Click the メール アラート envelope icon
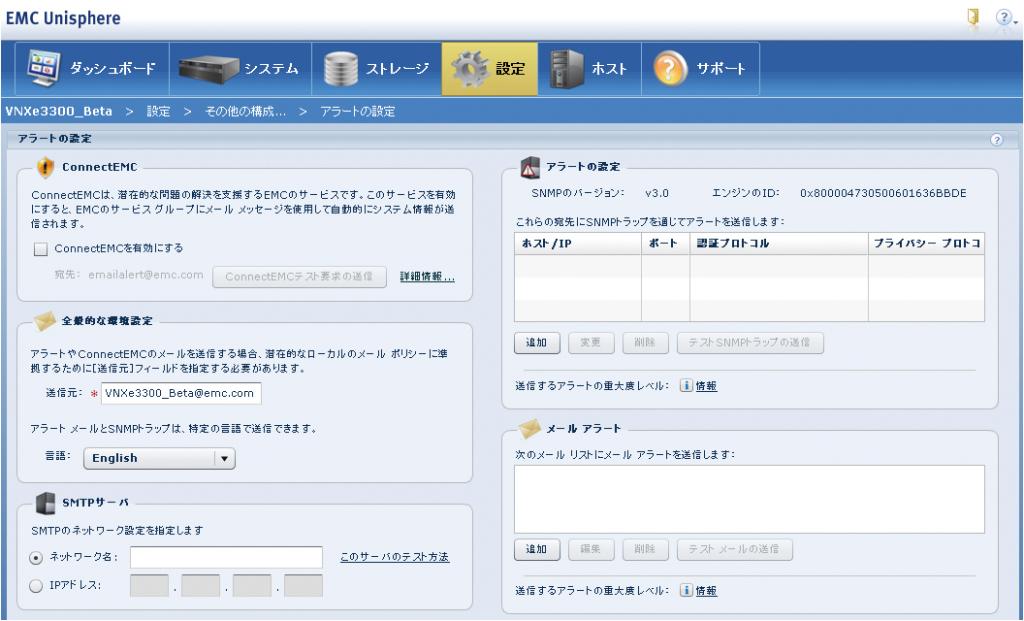Image resolution: width=1024 pixels, height=621 pixels. 530,428
